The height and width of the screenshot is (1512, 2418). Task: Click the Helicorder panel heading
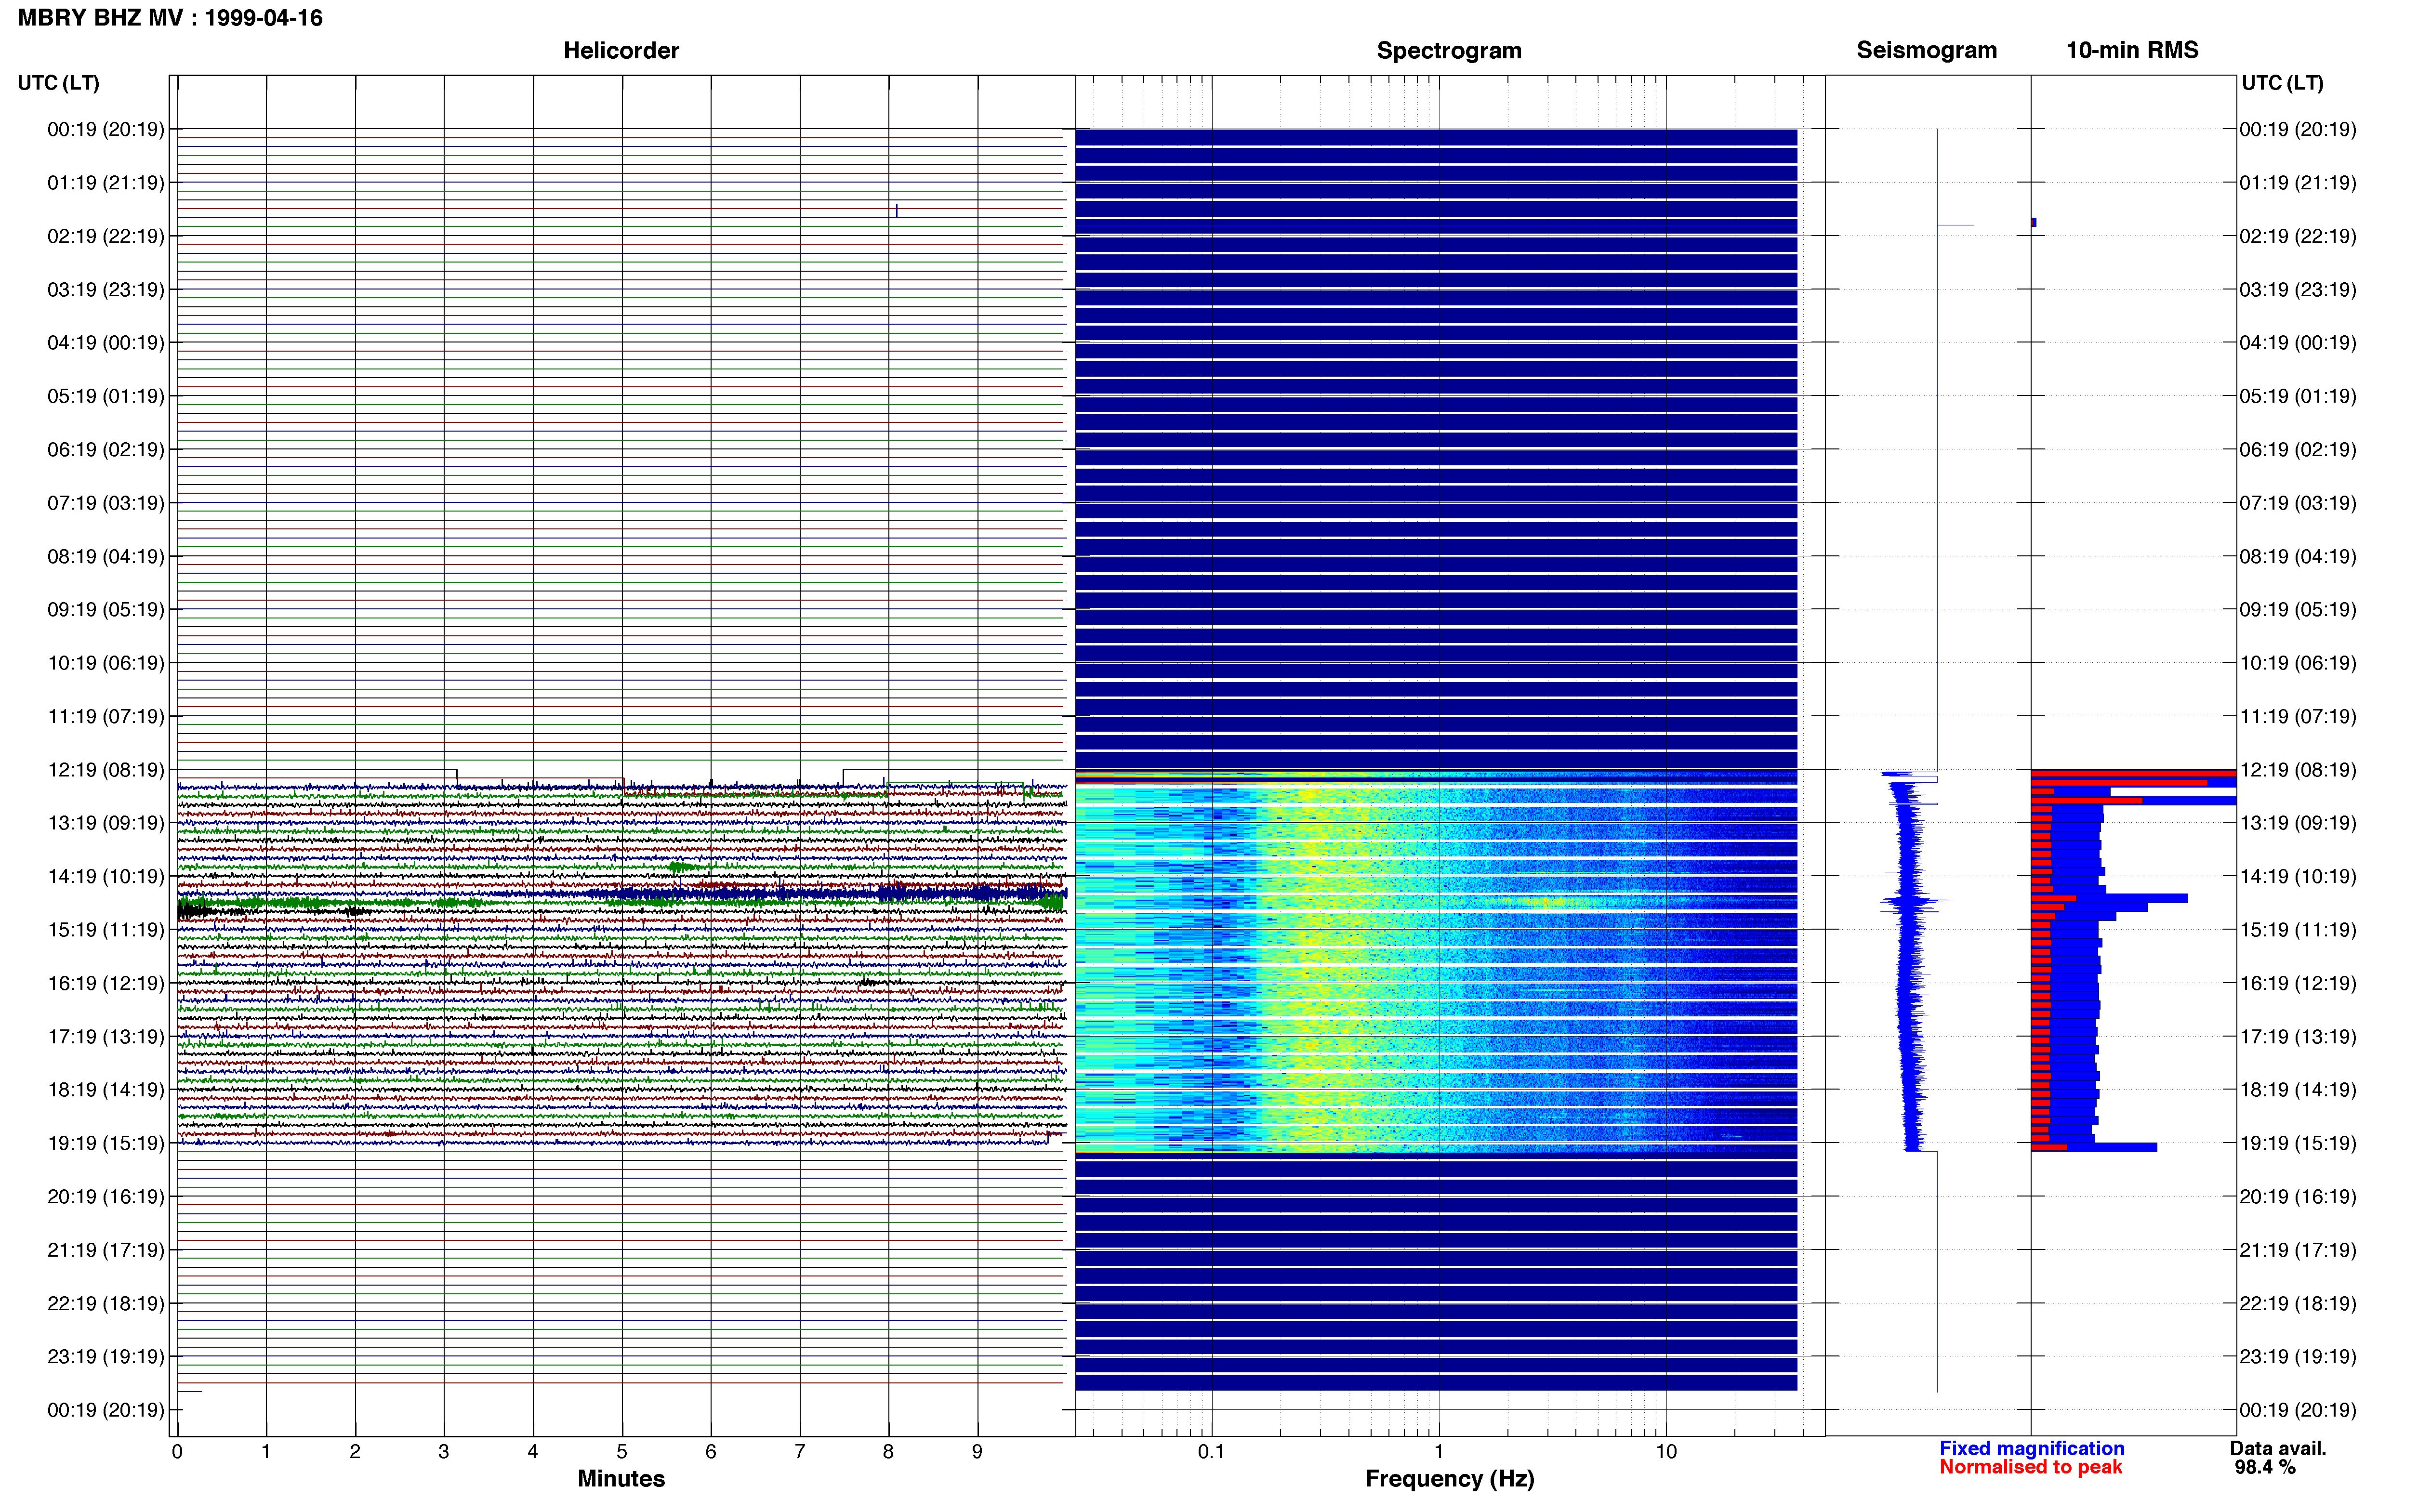tap(621, 50)
